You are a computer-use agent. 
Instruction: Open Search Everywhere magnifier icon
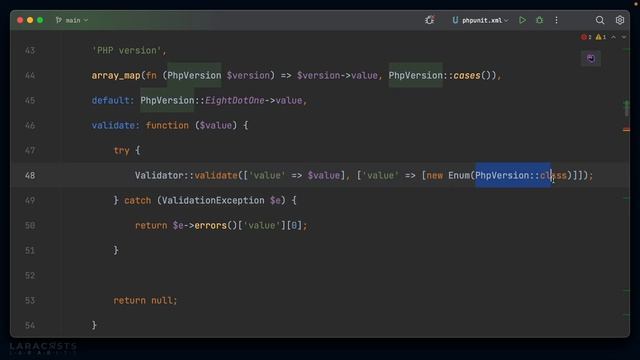tap(600, 20)
